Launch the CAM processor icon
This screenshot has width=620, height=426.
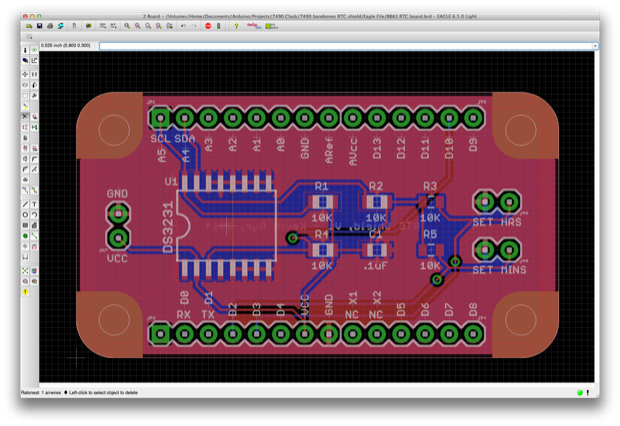click(x=60, y=26)
